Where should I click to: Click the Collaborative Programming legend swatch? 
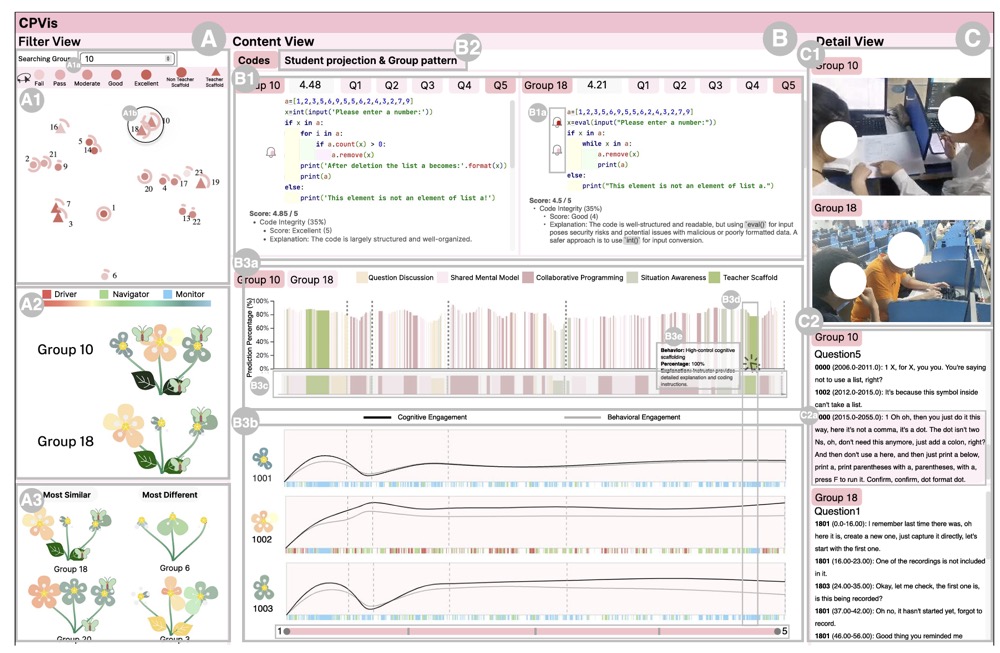(x=528, y=278)
